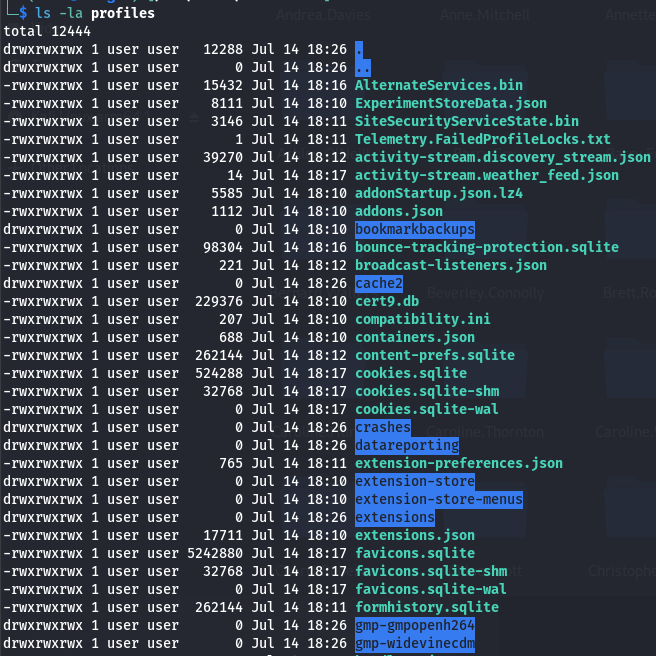Click cookies.sqlite-shm filename
Viewport: 656px width, 656px height.
(427, 391)
